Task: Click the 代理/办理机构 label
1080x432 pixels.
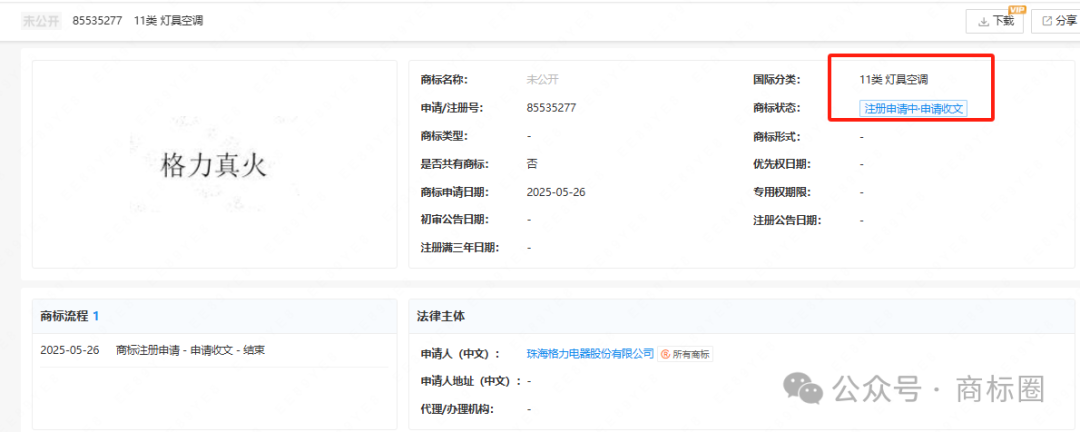Action: click(x=457, y=409)
